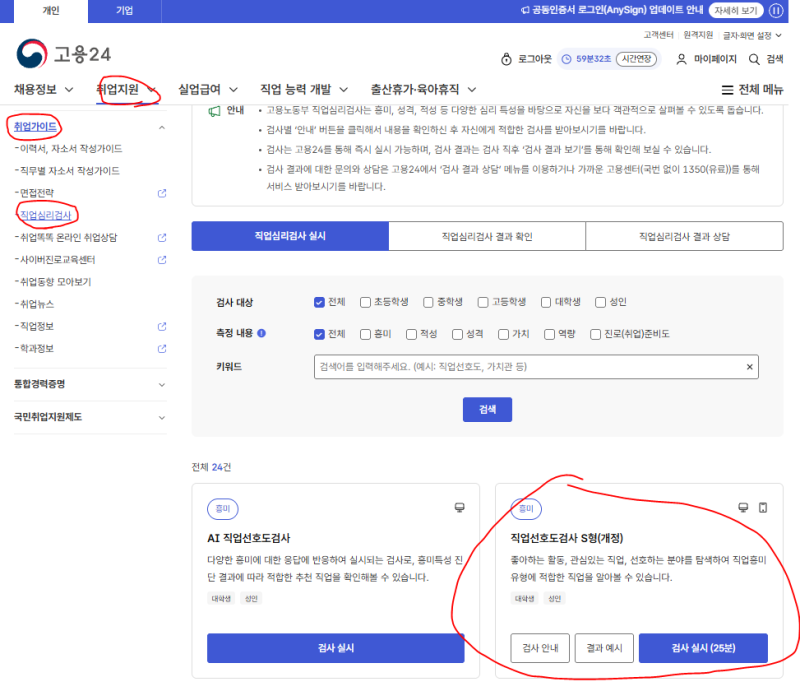
Task: Click into the 키워드 search field
Action: pos(536,367)
